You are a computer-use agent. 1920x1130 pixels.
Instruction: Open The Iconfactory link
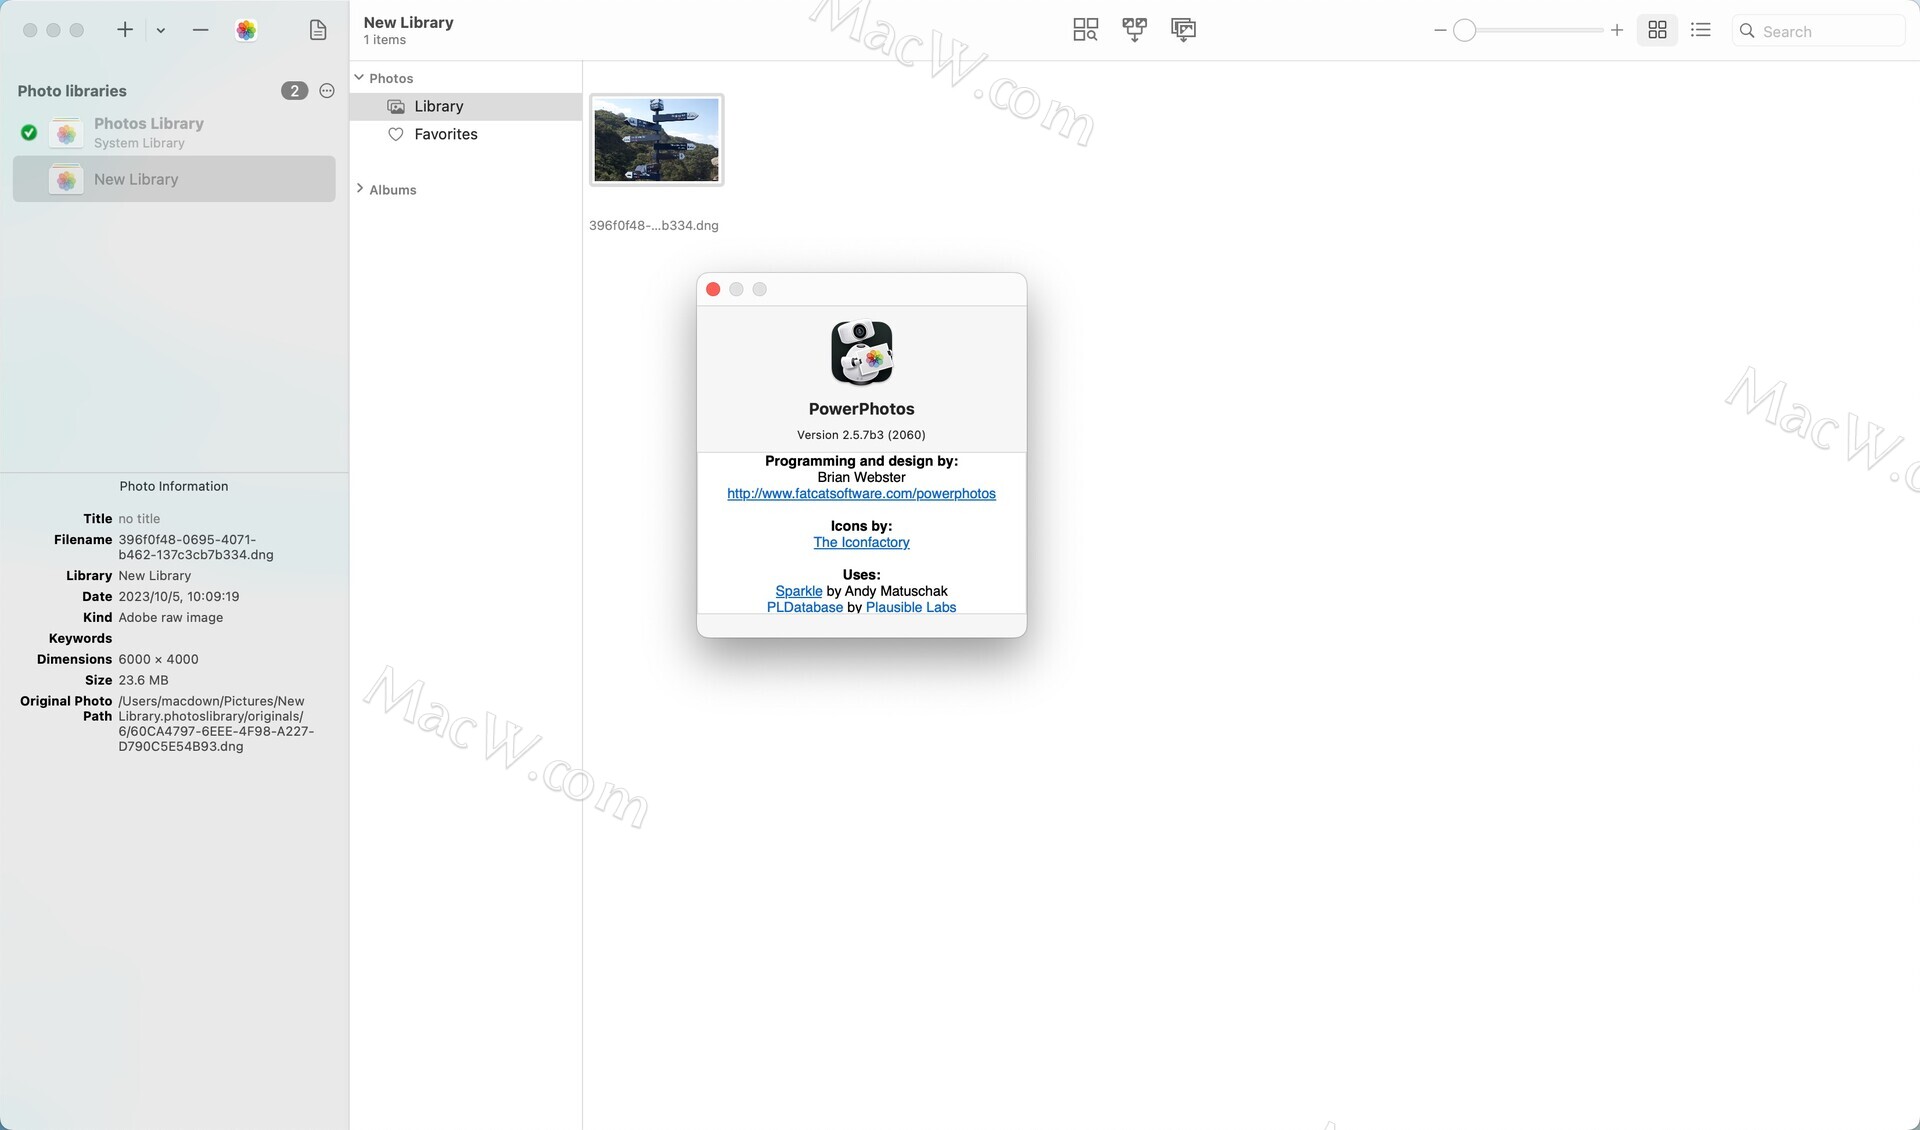[x=861, y=542]
